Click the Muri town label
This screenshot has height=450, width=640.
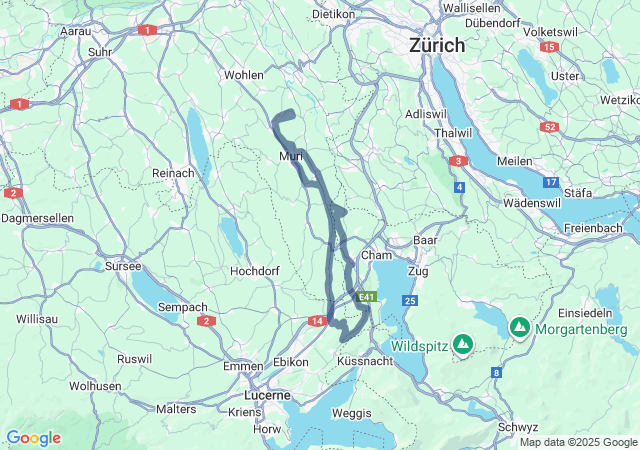291,156
